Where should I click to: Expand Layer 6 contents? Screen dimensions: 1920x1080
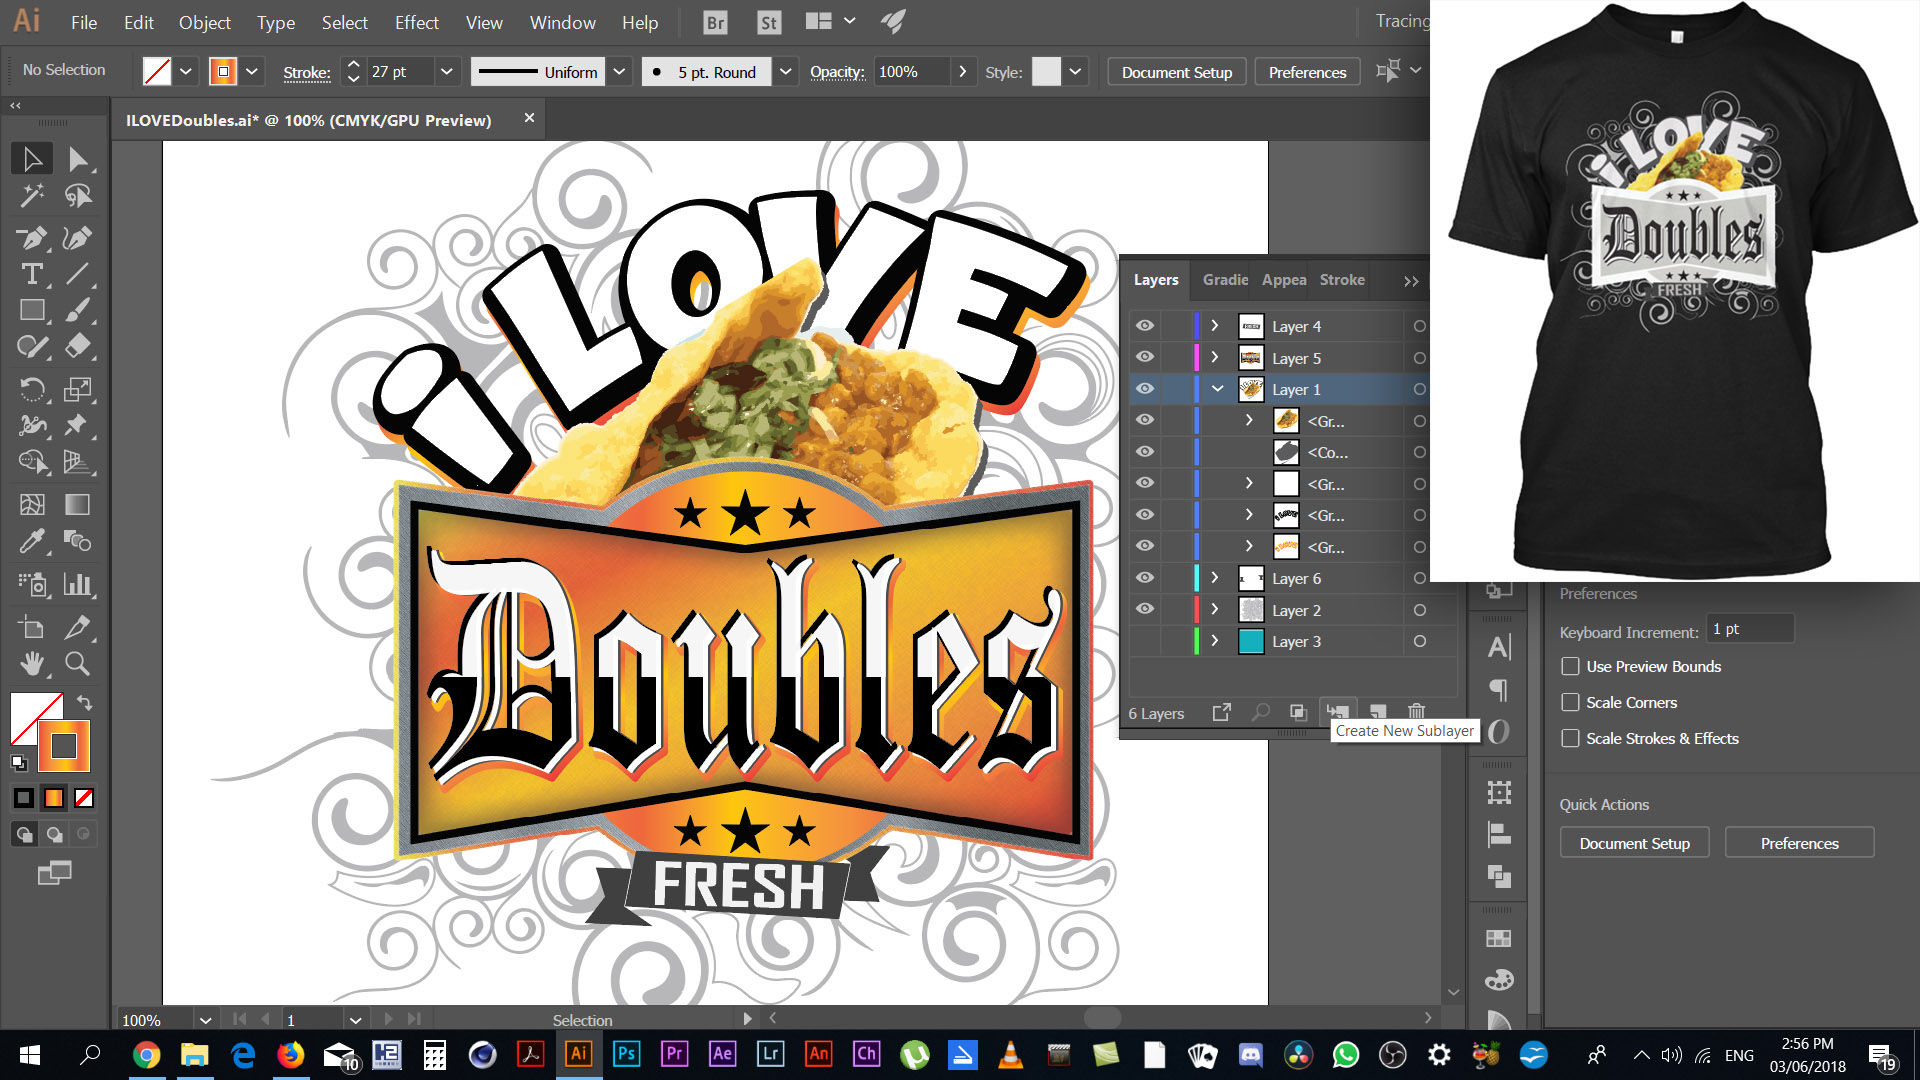1215,578
